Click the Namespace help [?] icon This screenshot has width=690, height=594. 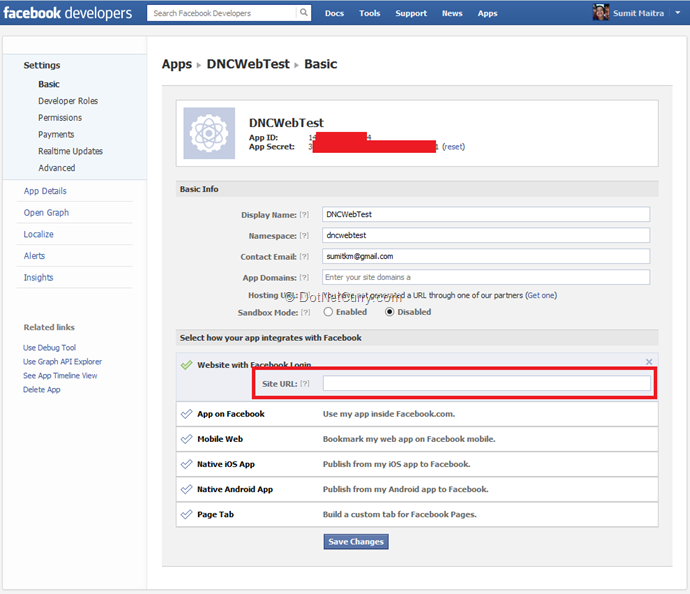pyautogui.click(x=304, y=236)
